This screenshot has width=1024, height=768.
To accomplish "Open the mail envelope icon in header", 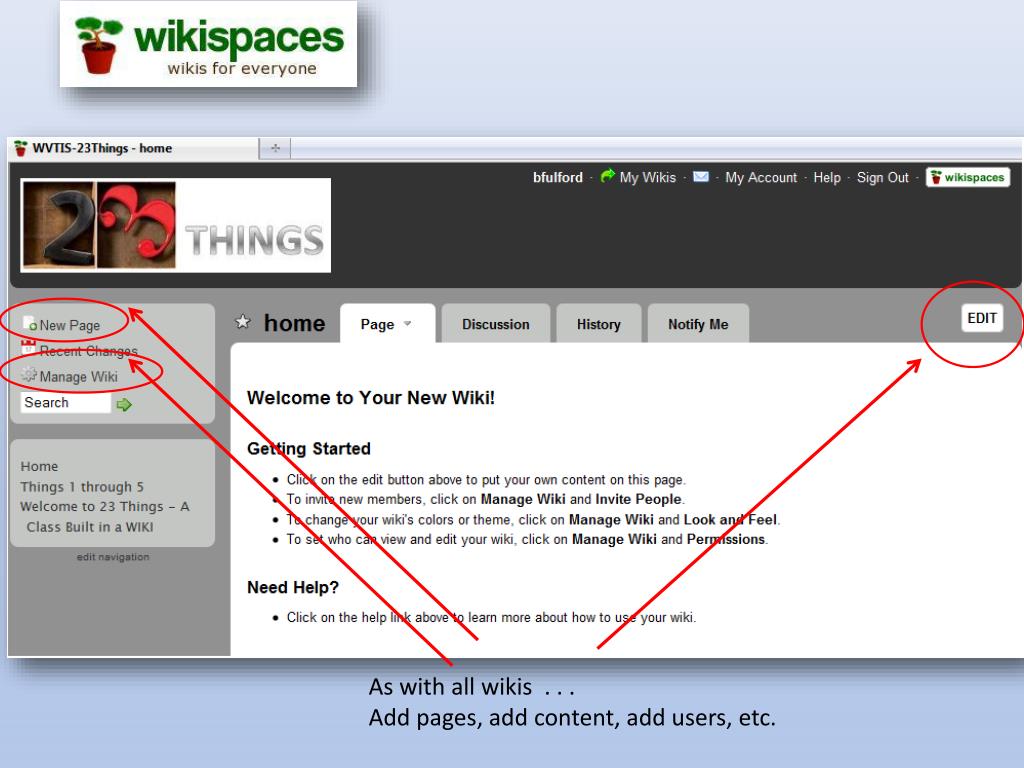I will click(x=701, y=177).
